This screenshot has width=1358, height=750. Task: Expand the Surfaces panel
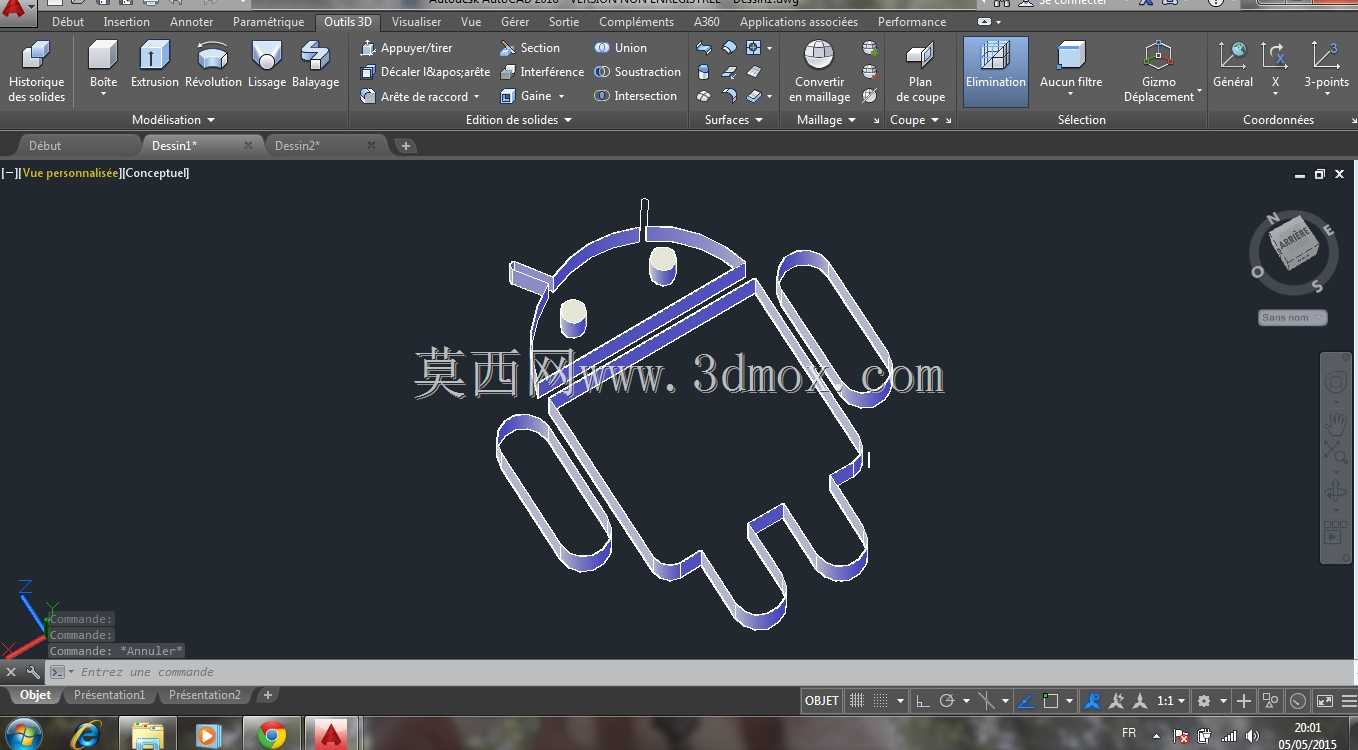733,120
